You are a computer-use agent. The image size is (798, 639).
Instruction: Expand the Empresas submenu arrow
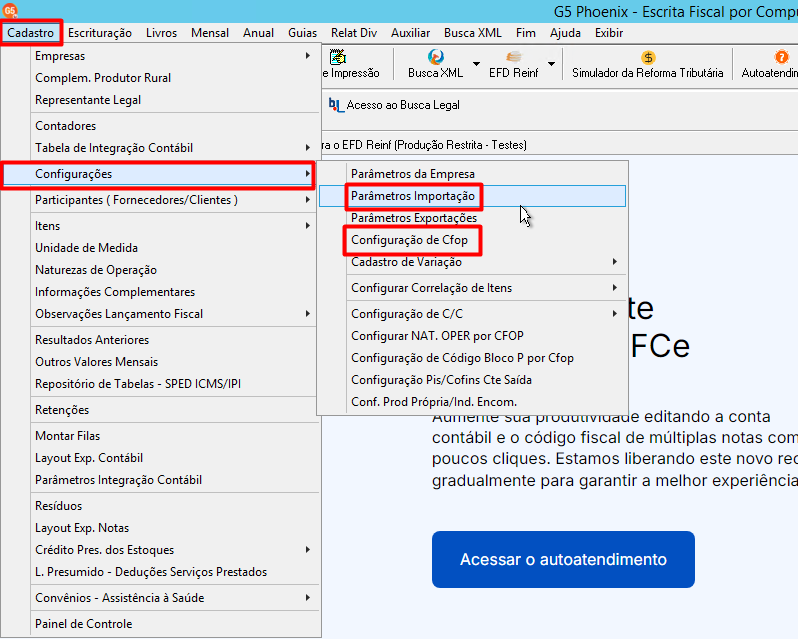point(308,55)
